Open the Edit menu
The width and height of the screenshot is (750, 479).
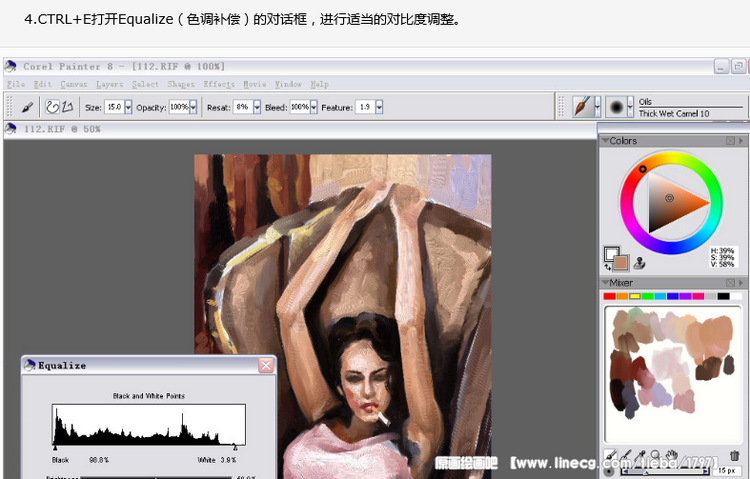pos(42,84)
